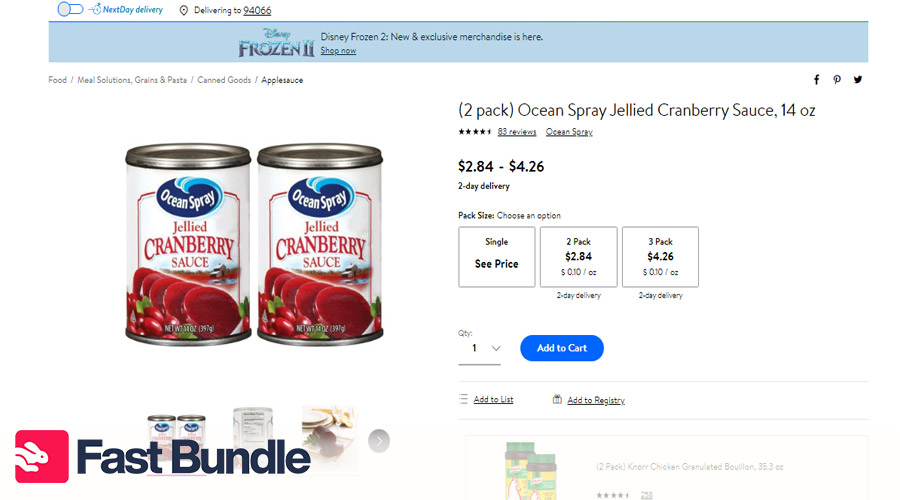Choose the 3 Pack option for $4.26

pyautogui.click(x=660, y=257)
